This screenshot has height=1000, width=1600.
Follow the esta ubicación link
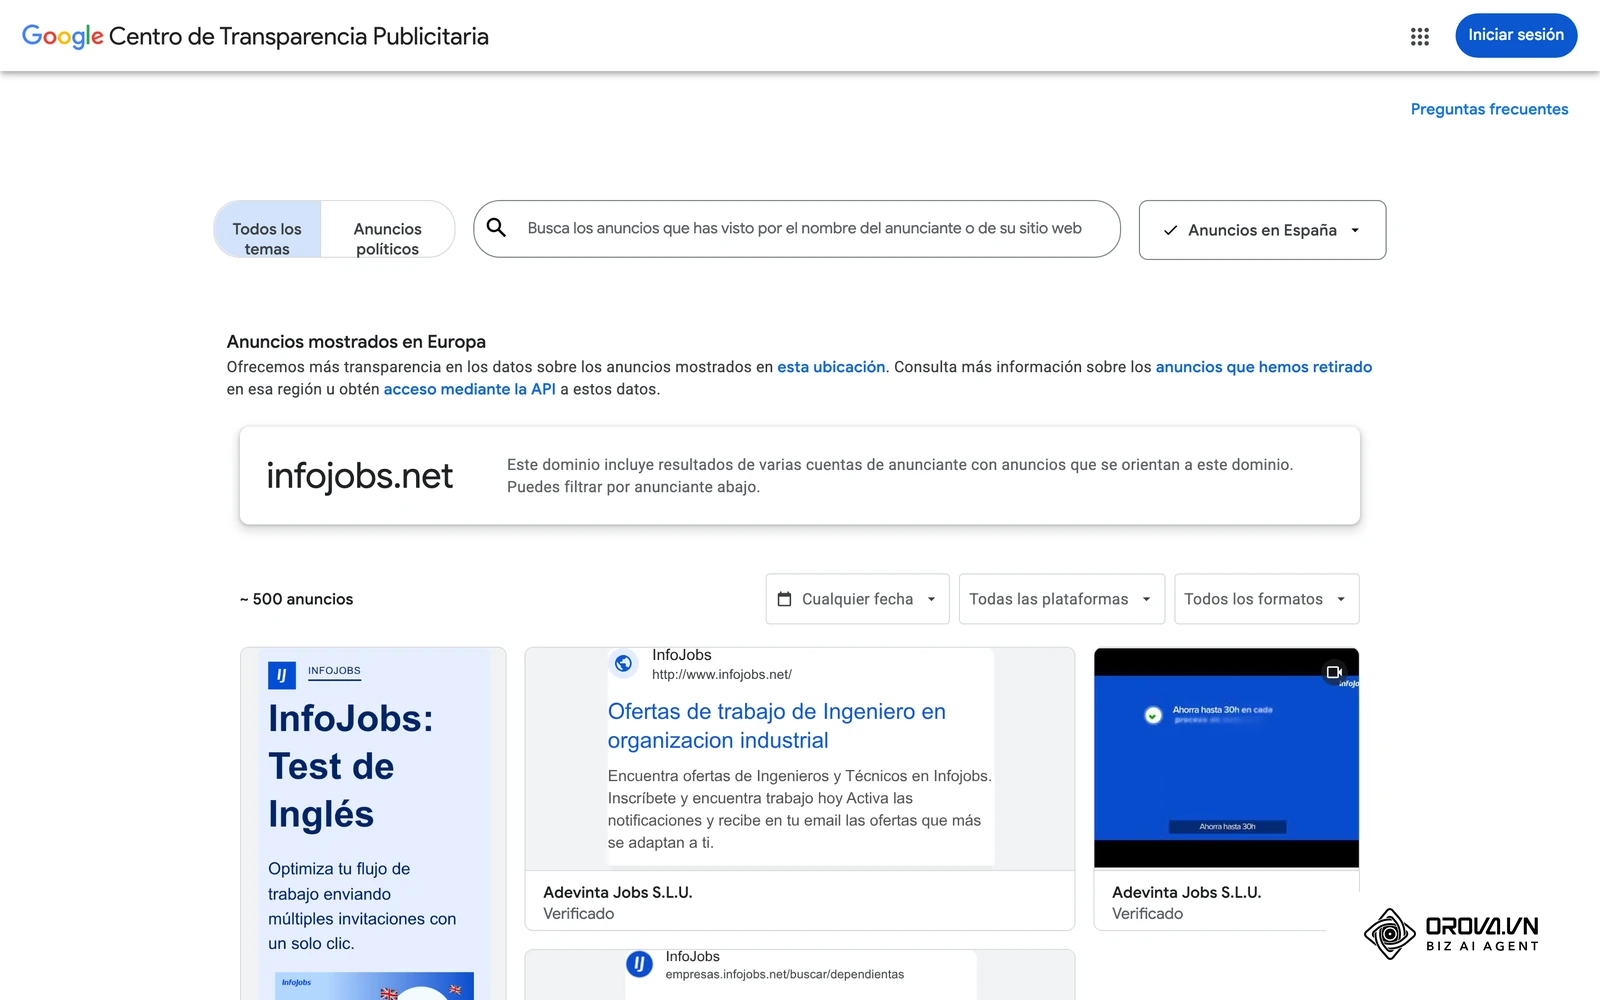click(831, 367)
